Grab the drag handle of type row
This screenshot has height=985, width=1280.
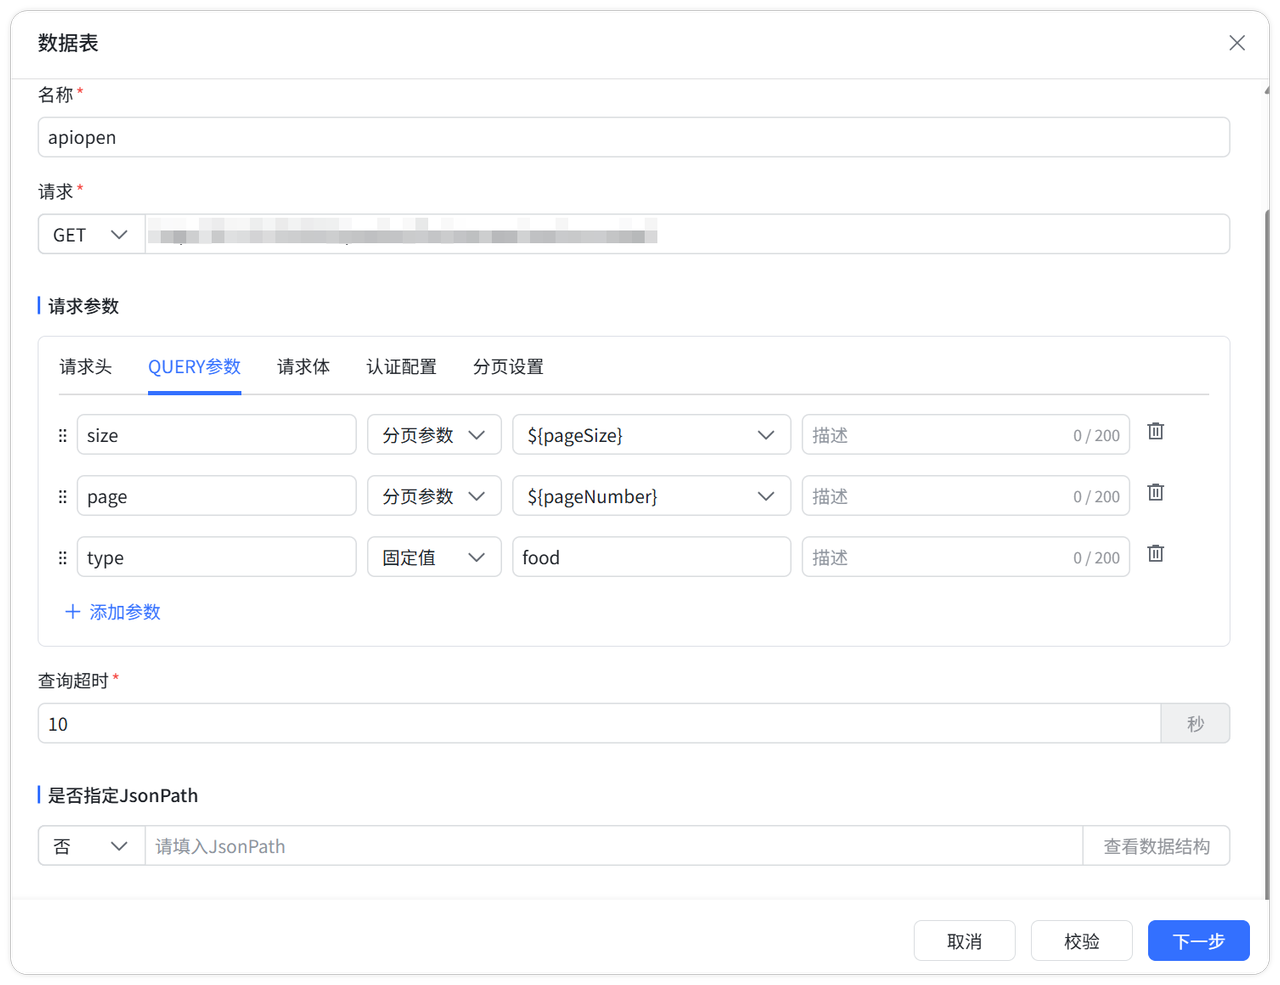click(x=62, y=557)
